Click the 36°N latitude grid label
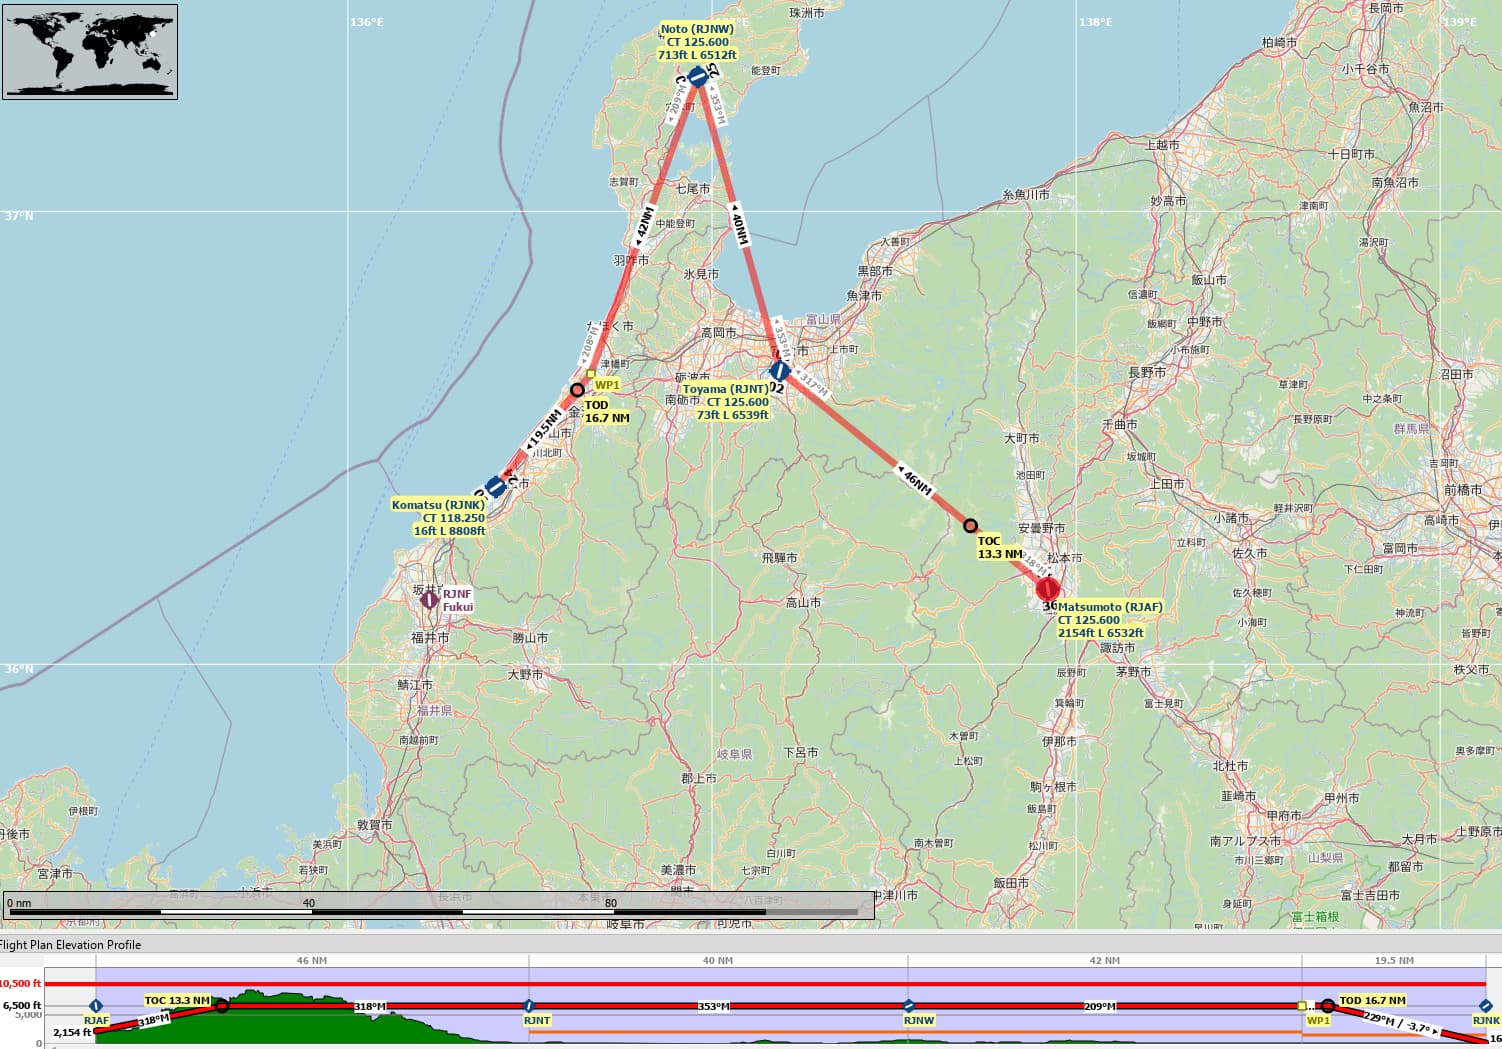Image resolution: width=1502 pixels, height=1049 pixels. click(19, 669)
